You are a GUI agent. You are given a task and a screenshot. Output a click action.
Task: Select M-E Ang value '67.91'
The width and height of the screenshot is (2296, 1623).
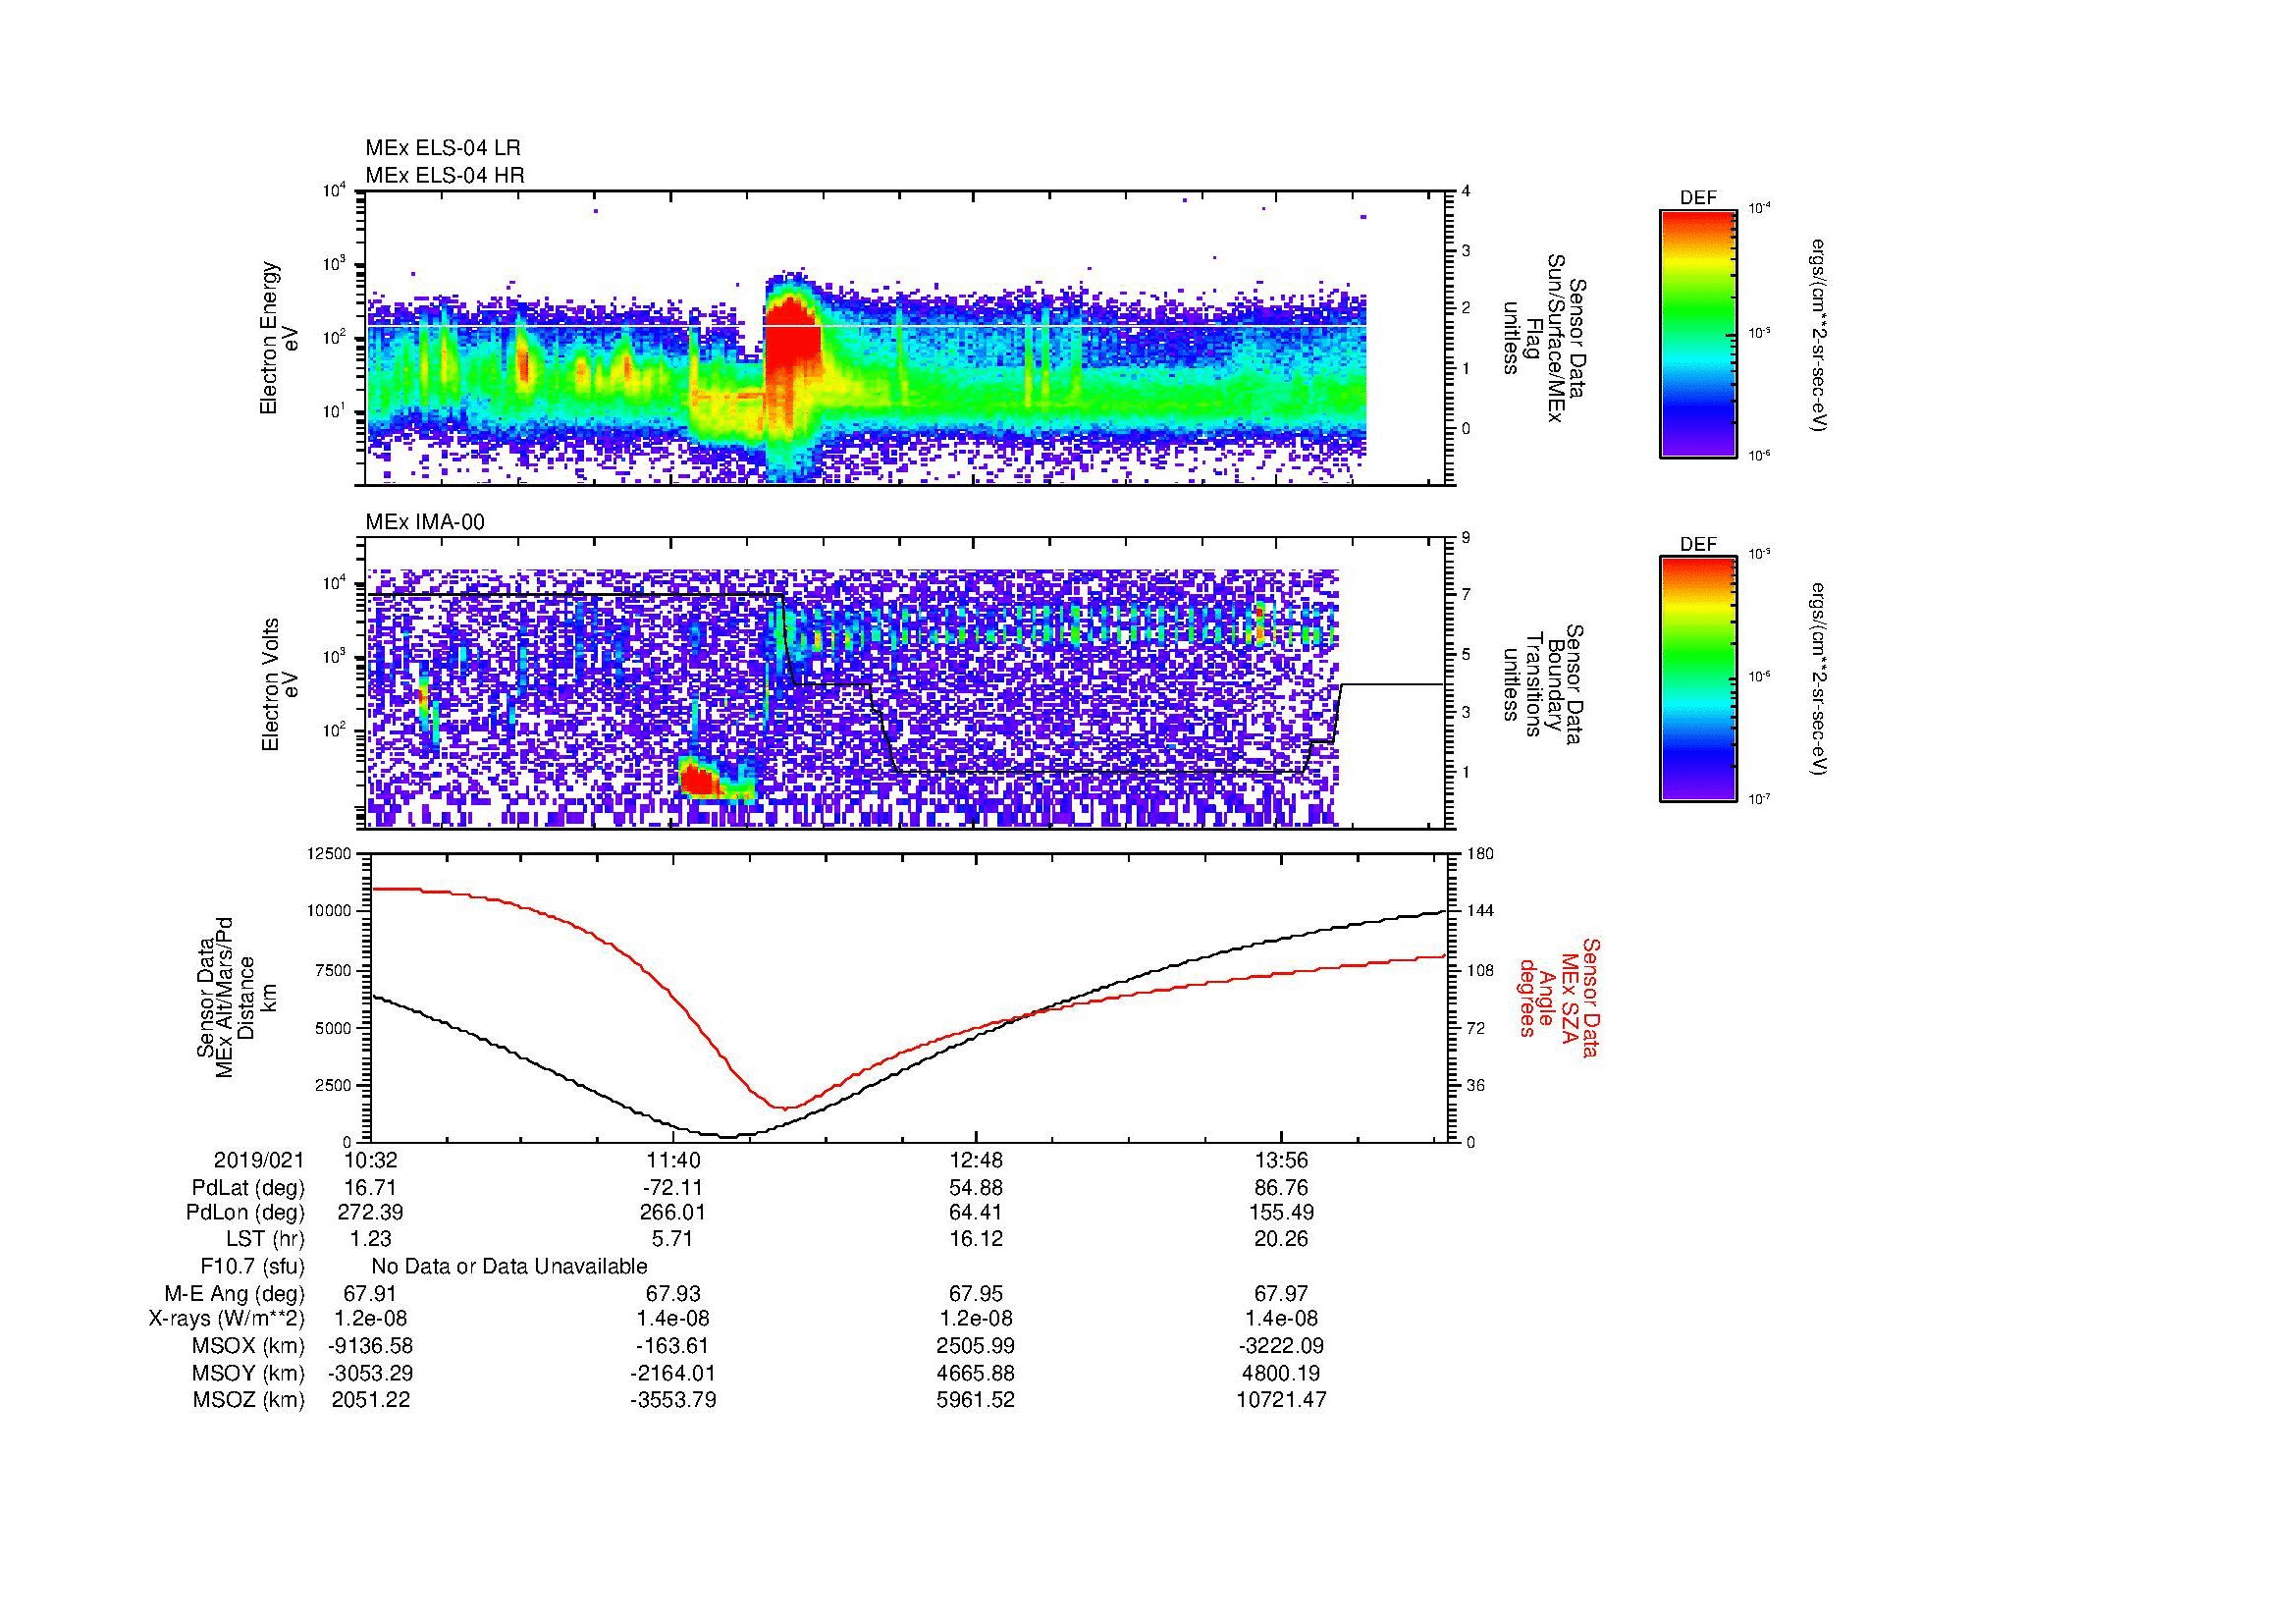point(371,1294)
